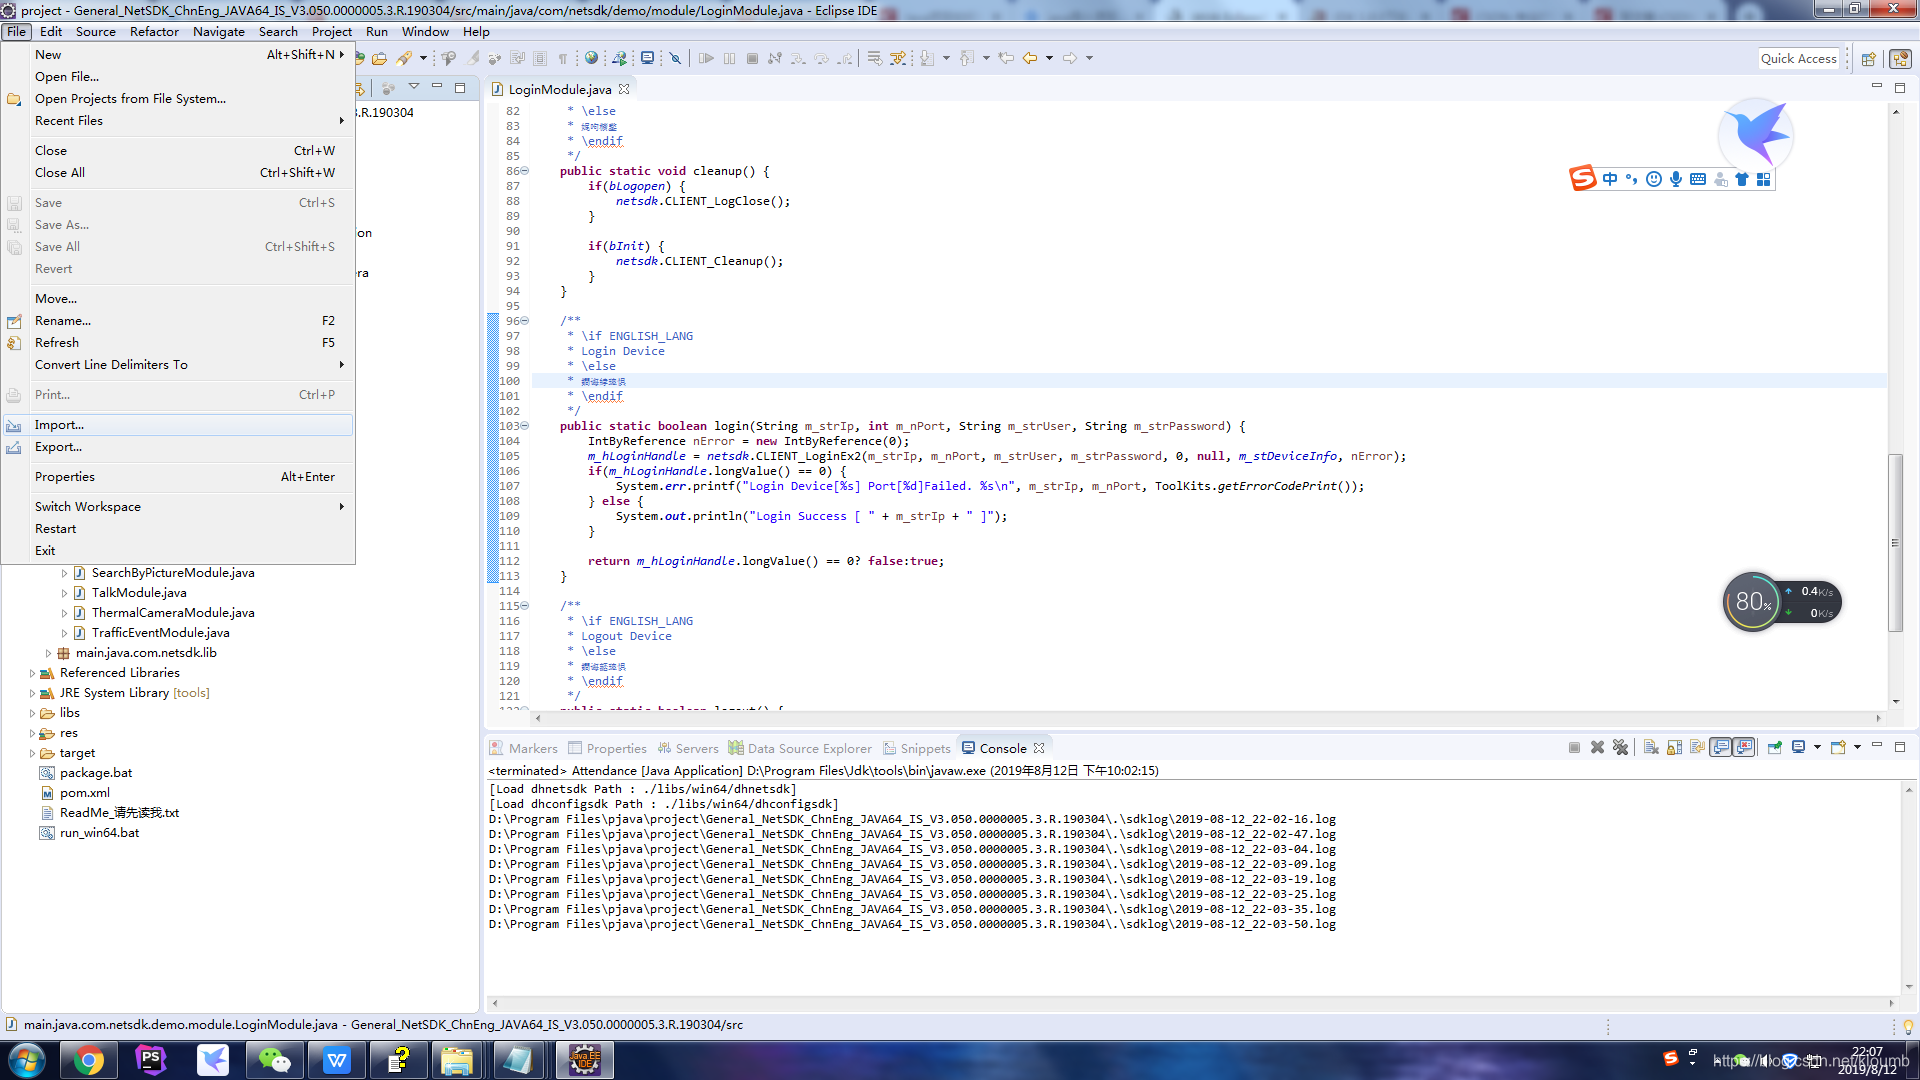The image size is (1920, 1080).
Task: Expand the Referenced Libraries tree node
Action: point(33,672)
